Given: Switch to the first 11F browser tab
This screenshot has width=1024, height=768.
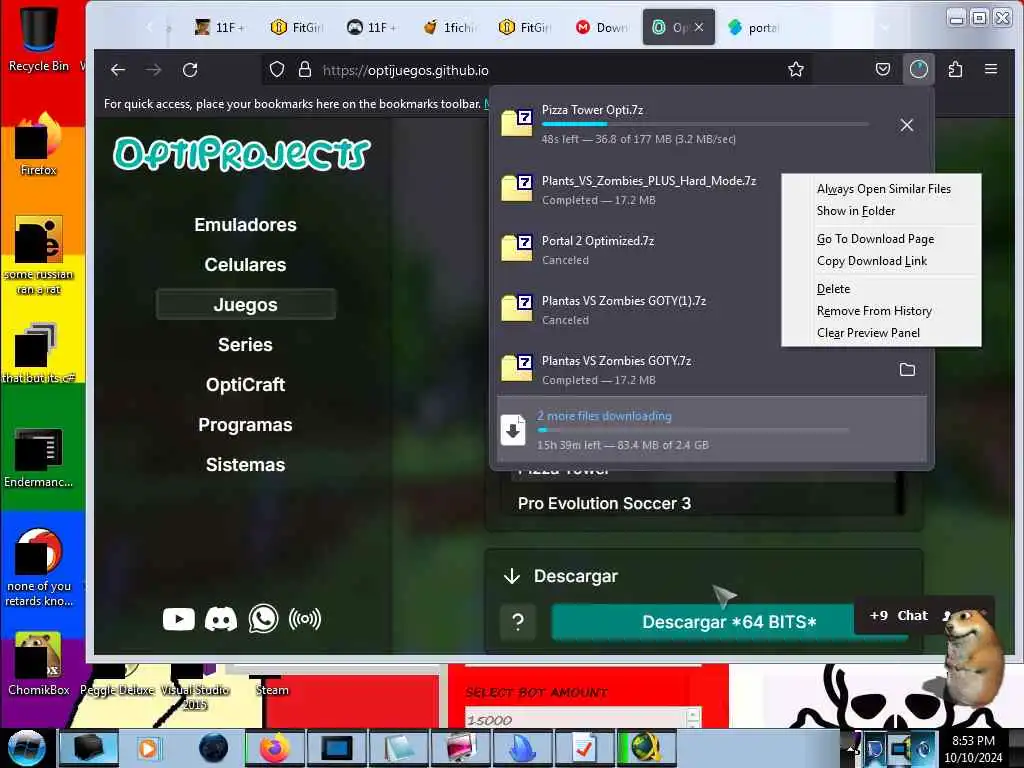Looking at the screenshot, I should pos(219,27).
